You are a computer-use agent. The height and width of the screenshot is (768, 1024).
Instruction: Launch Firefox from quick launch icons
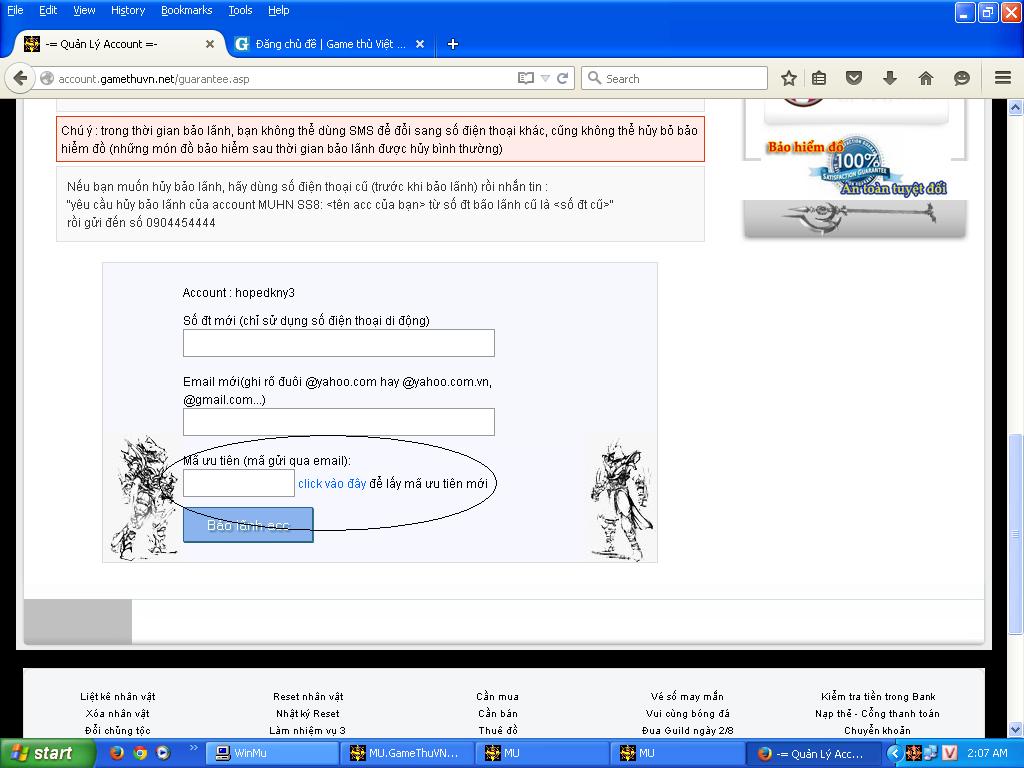[x=116, y=753]
